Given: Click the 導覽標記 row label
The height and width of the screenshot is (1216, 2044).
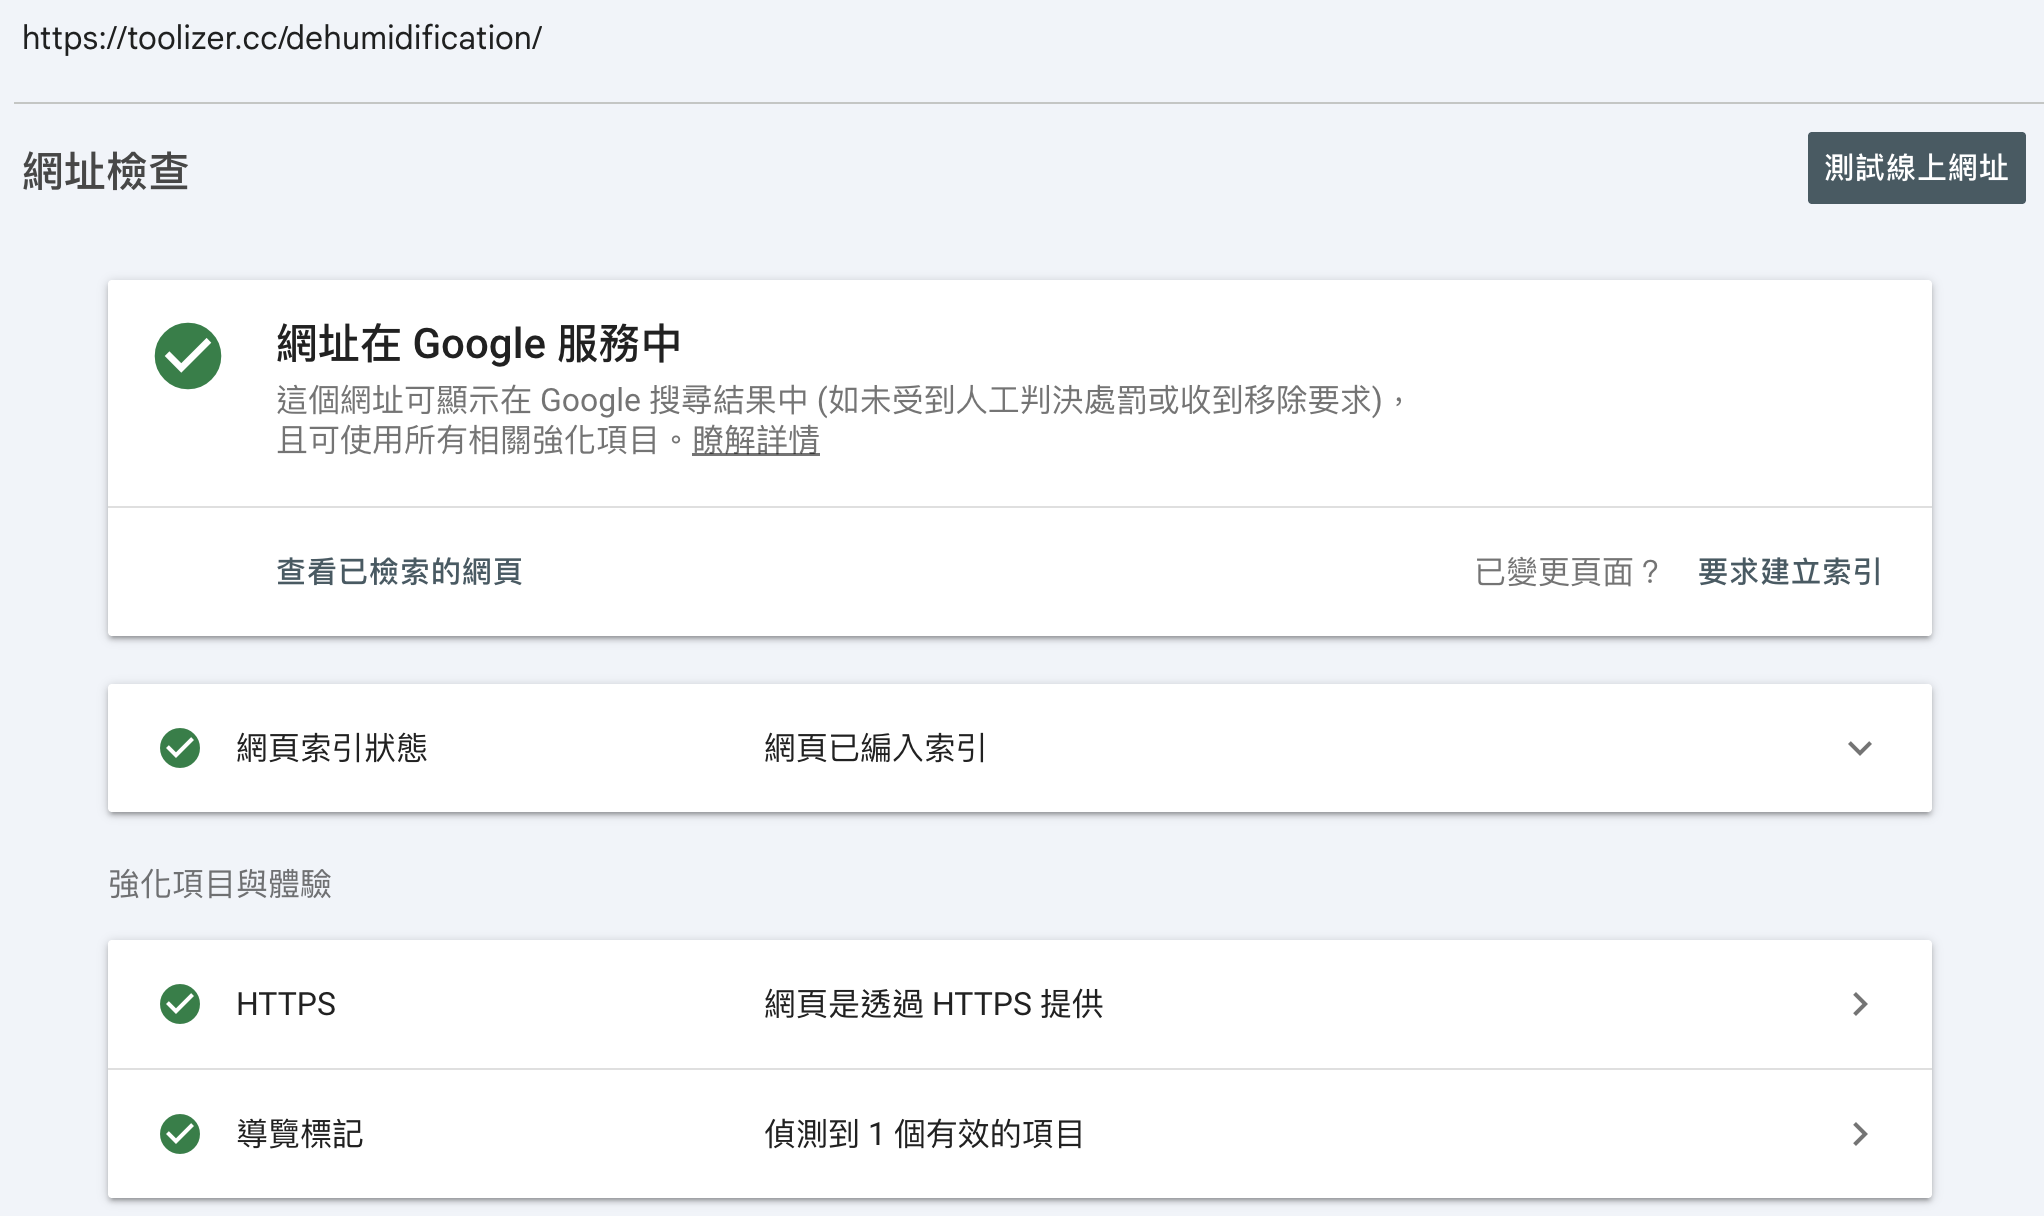Looking at the screenshot, I should [300, 1134].
